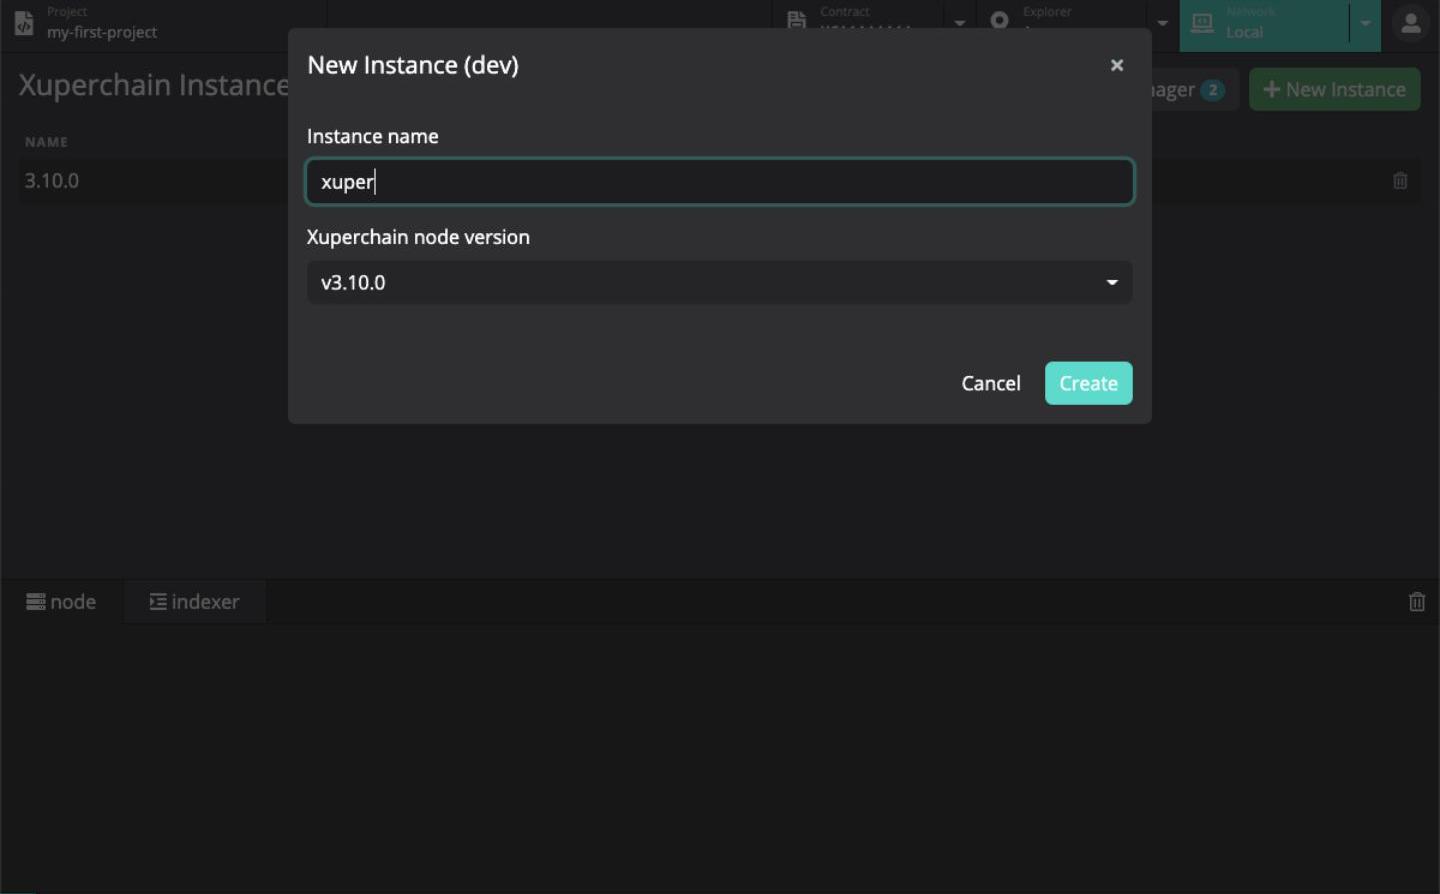The image size is (1440, 894).
Task: Open the my-first-project project selector
Action: tap(101, 32)
